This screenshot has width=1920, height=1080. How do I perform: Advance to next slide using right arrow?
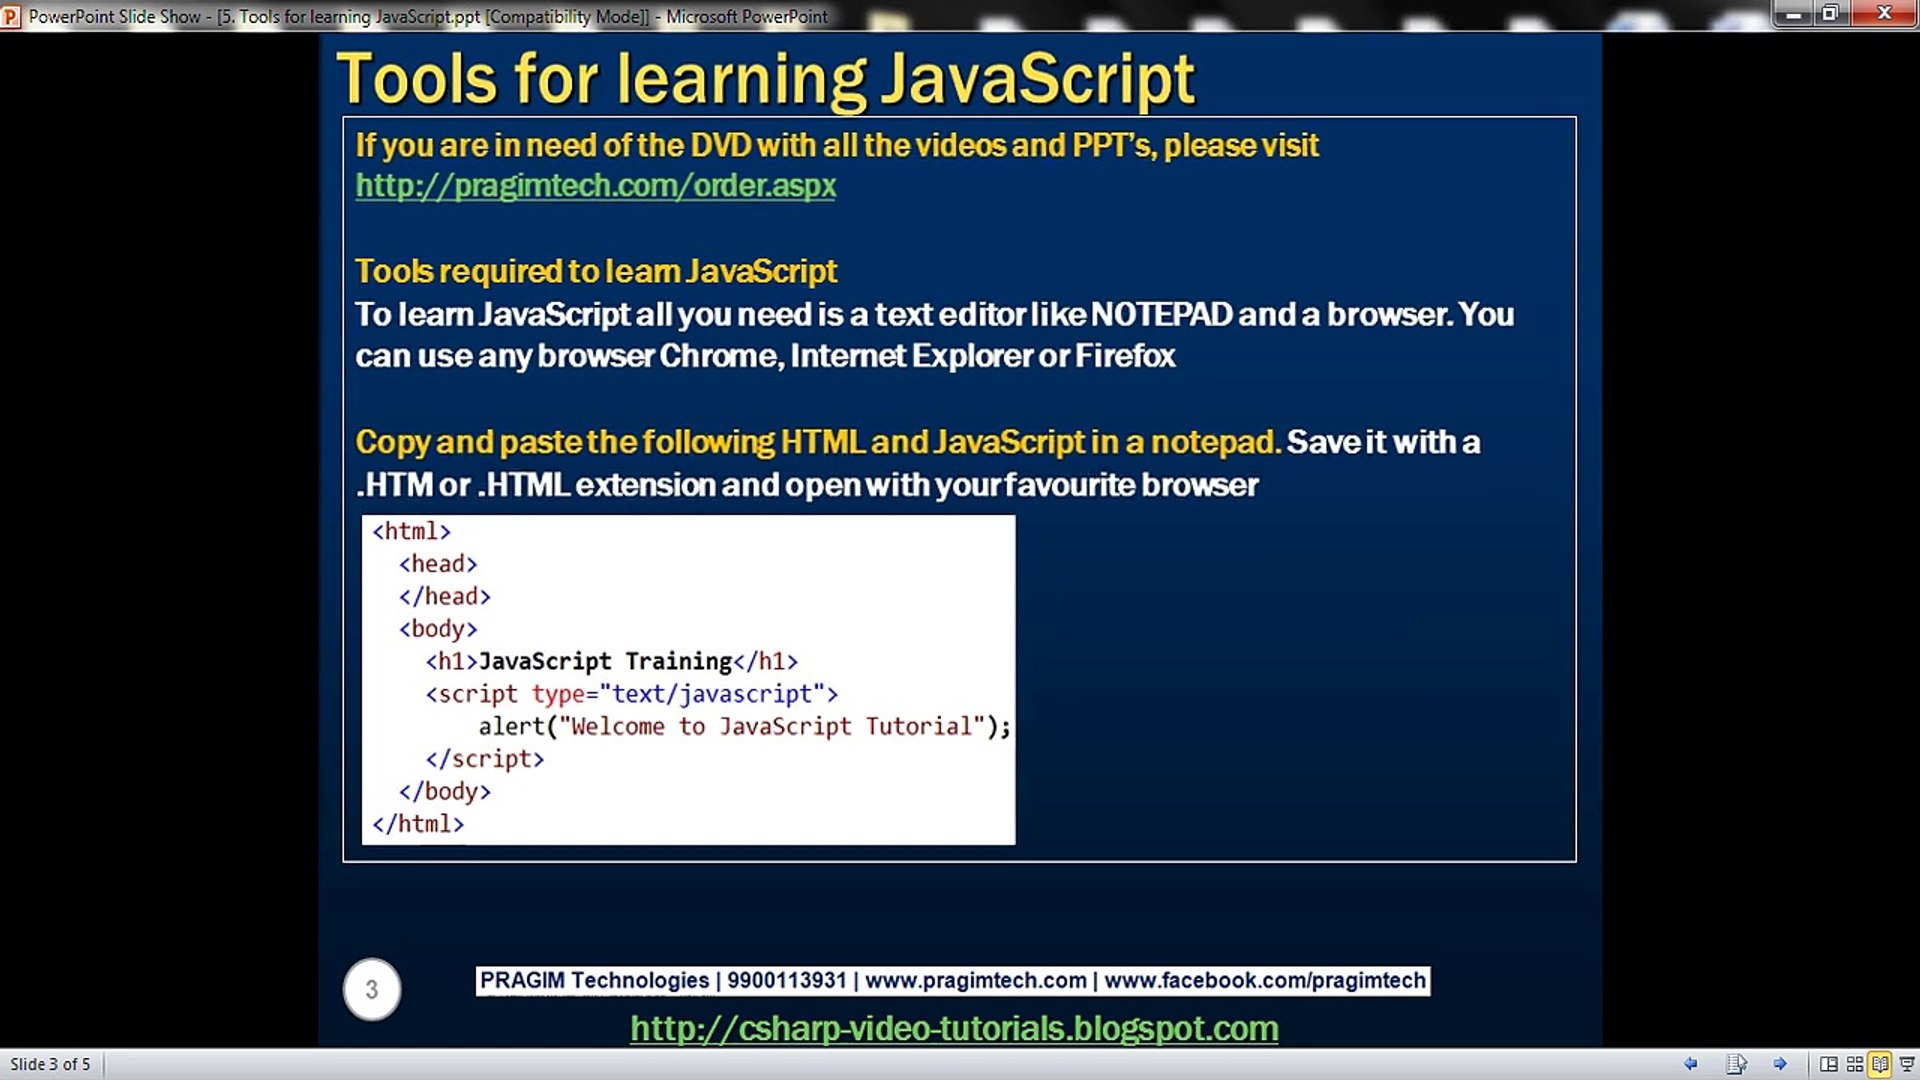click(x=1780, y=1064)
